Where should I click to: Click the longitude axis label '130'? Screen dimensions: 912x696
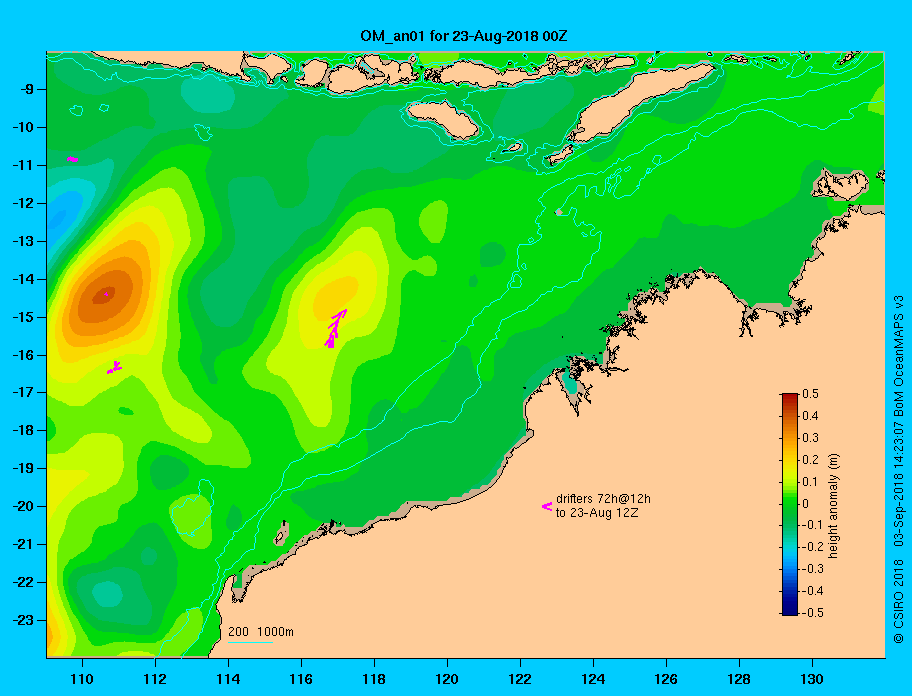(811, 679)
